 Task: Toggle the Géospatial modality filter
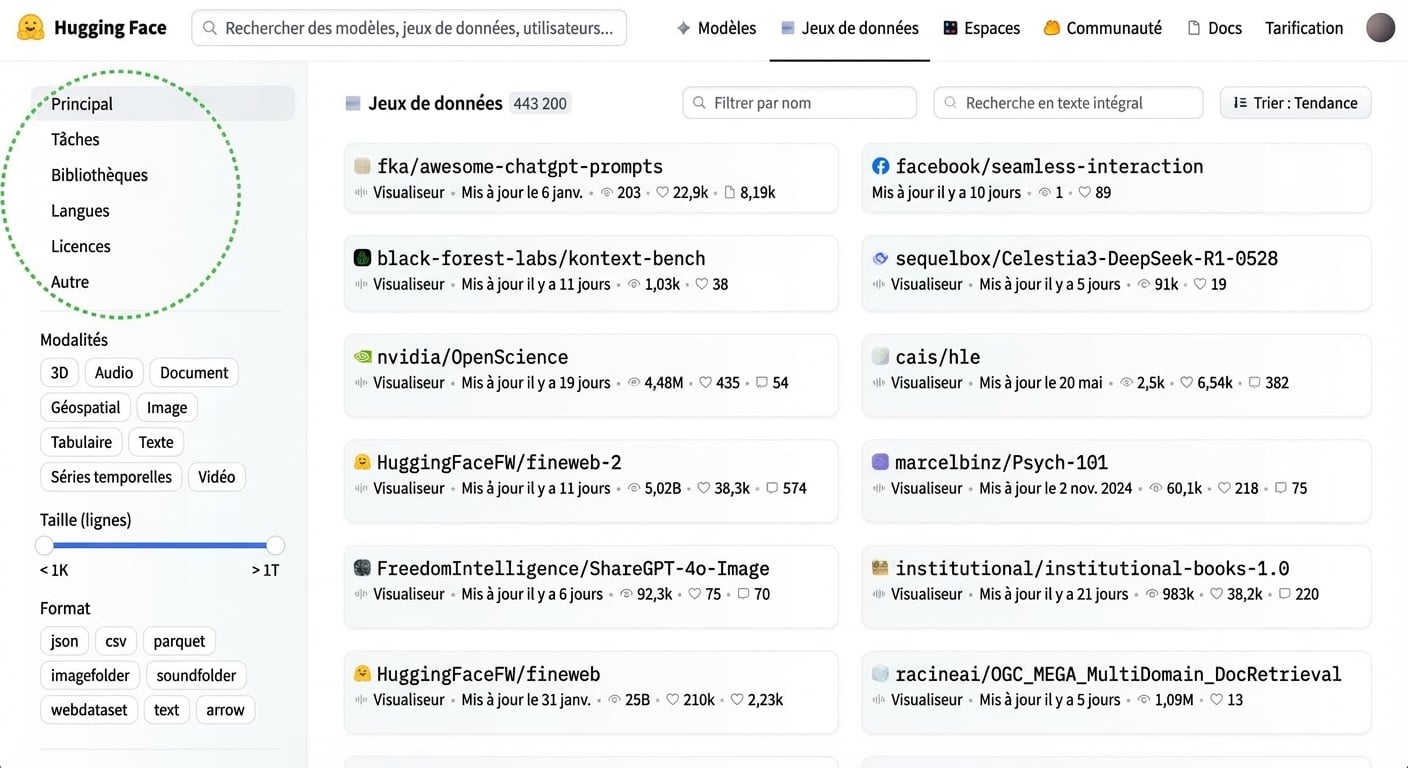tap(86, 408)
